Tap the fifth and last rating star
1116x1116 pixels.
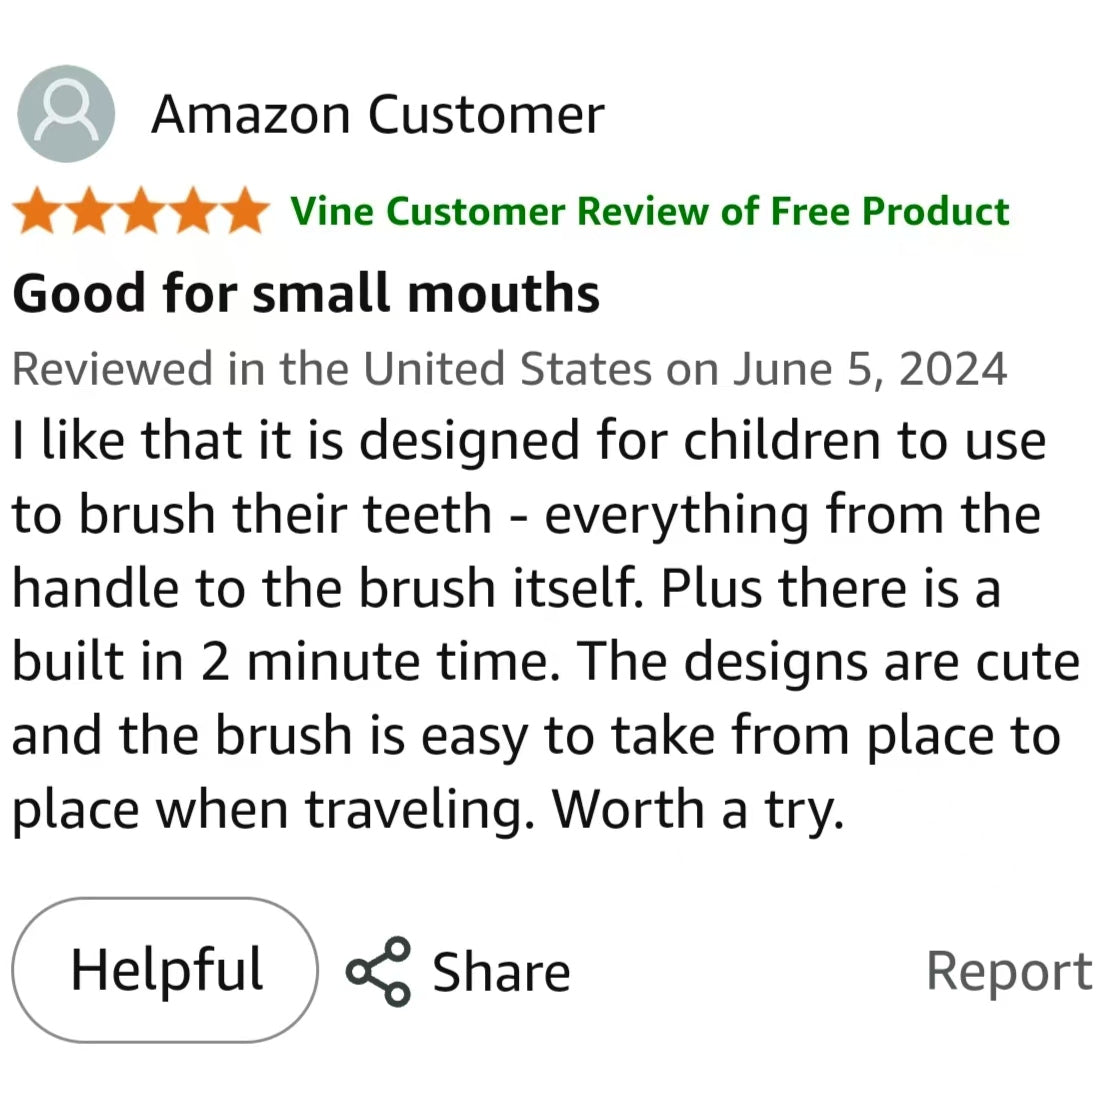pyautogui.click(x=243, y=212)
